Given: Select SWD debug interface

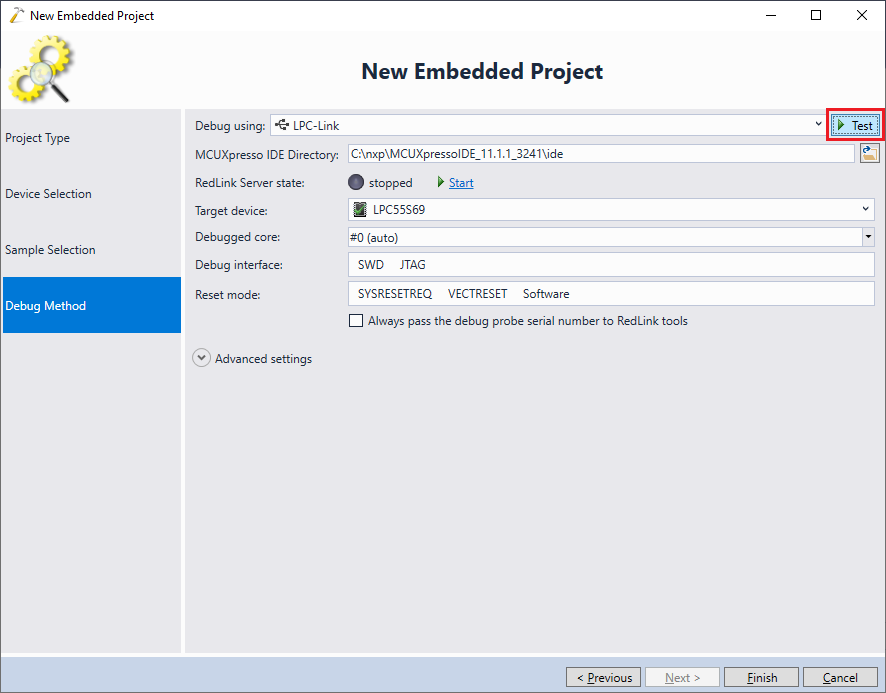Looking at the screenshot, I should coord(371,265).
